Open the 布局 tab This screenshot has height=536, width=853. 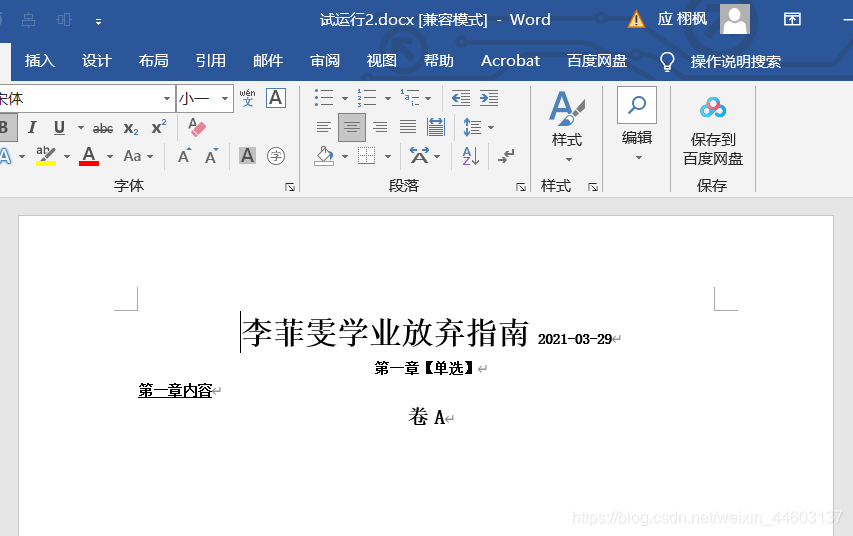pos(153,61)
